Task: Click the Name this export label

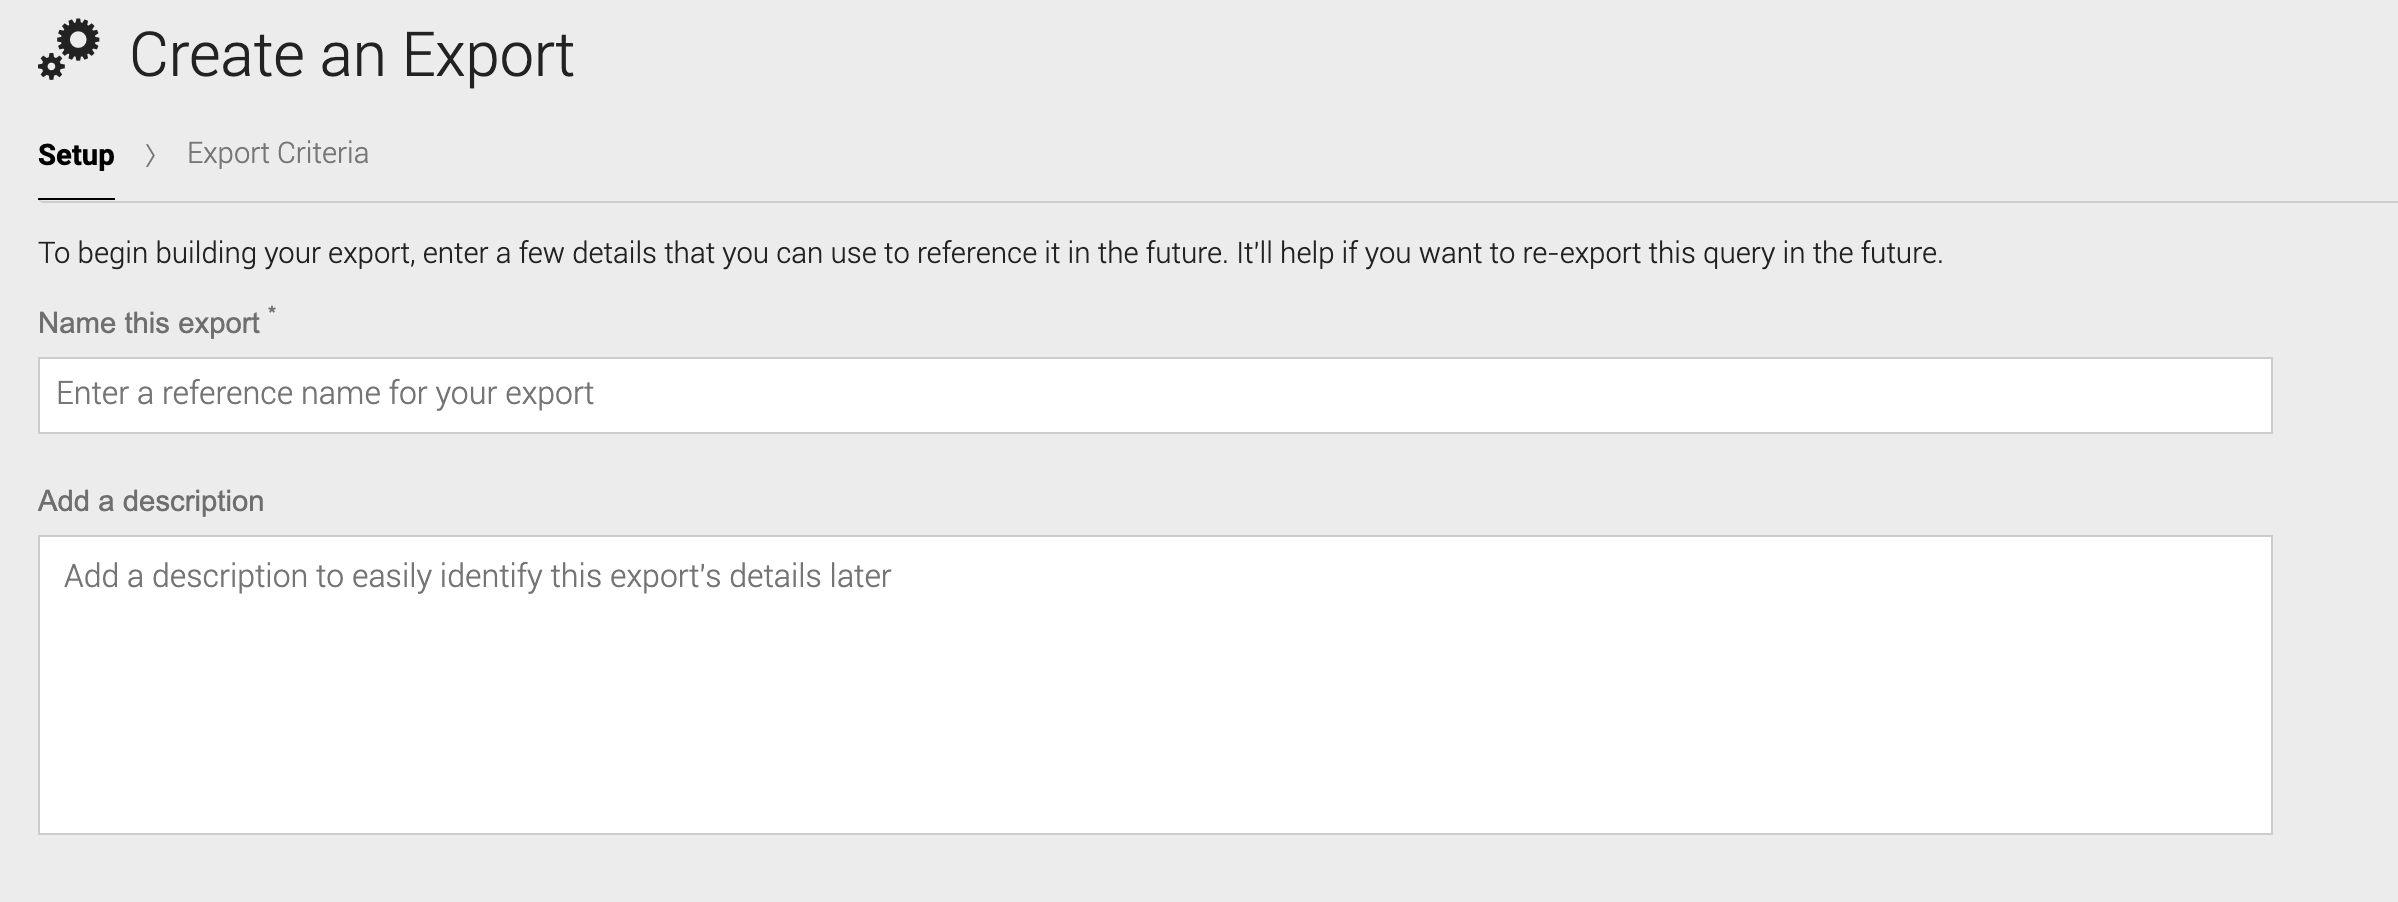Action: [149, 323]
